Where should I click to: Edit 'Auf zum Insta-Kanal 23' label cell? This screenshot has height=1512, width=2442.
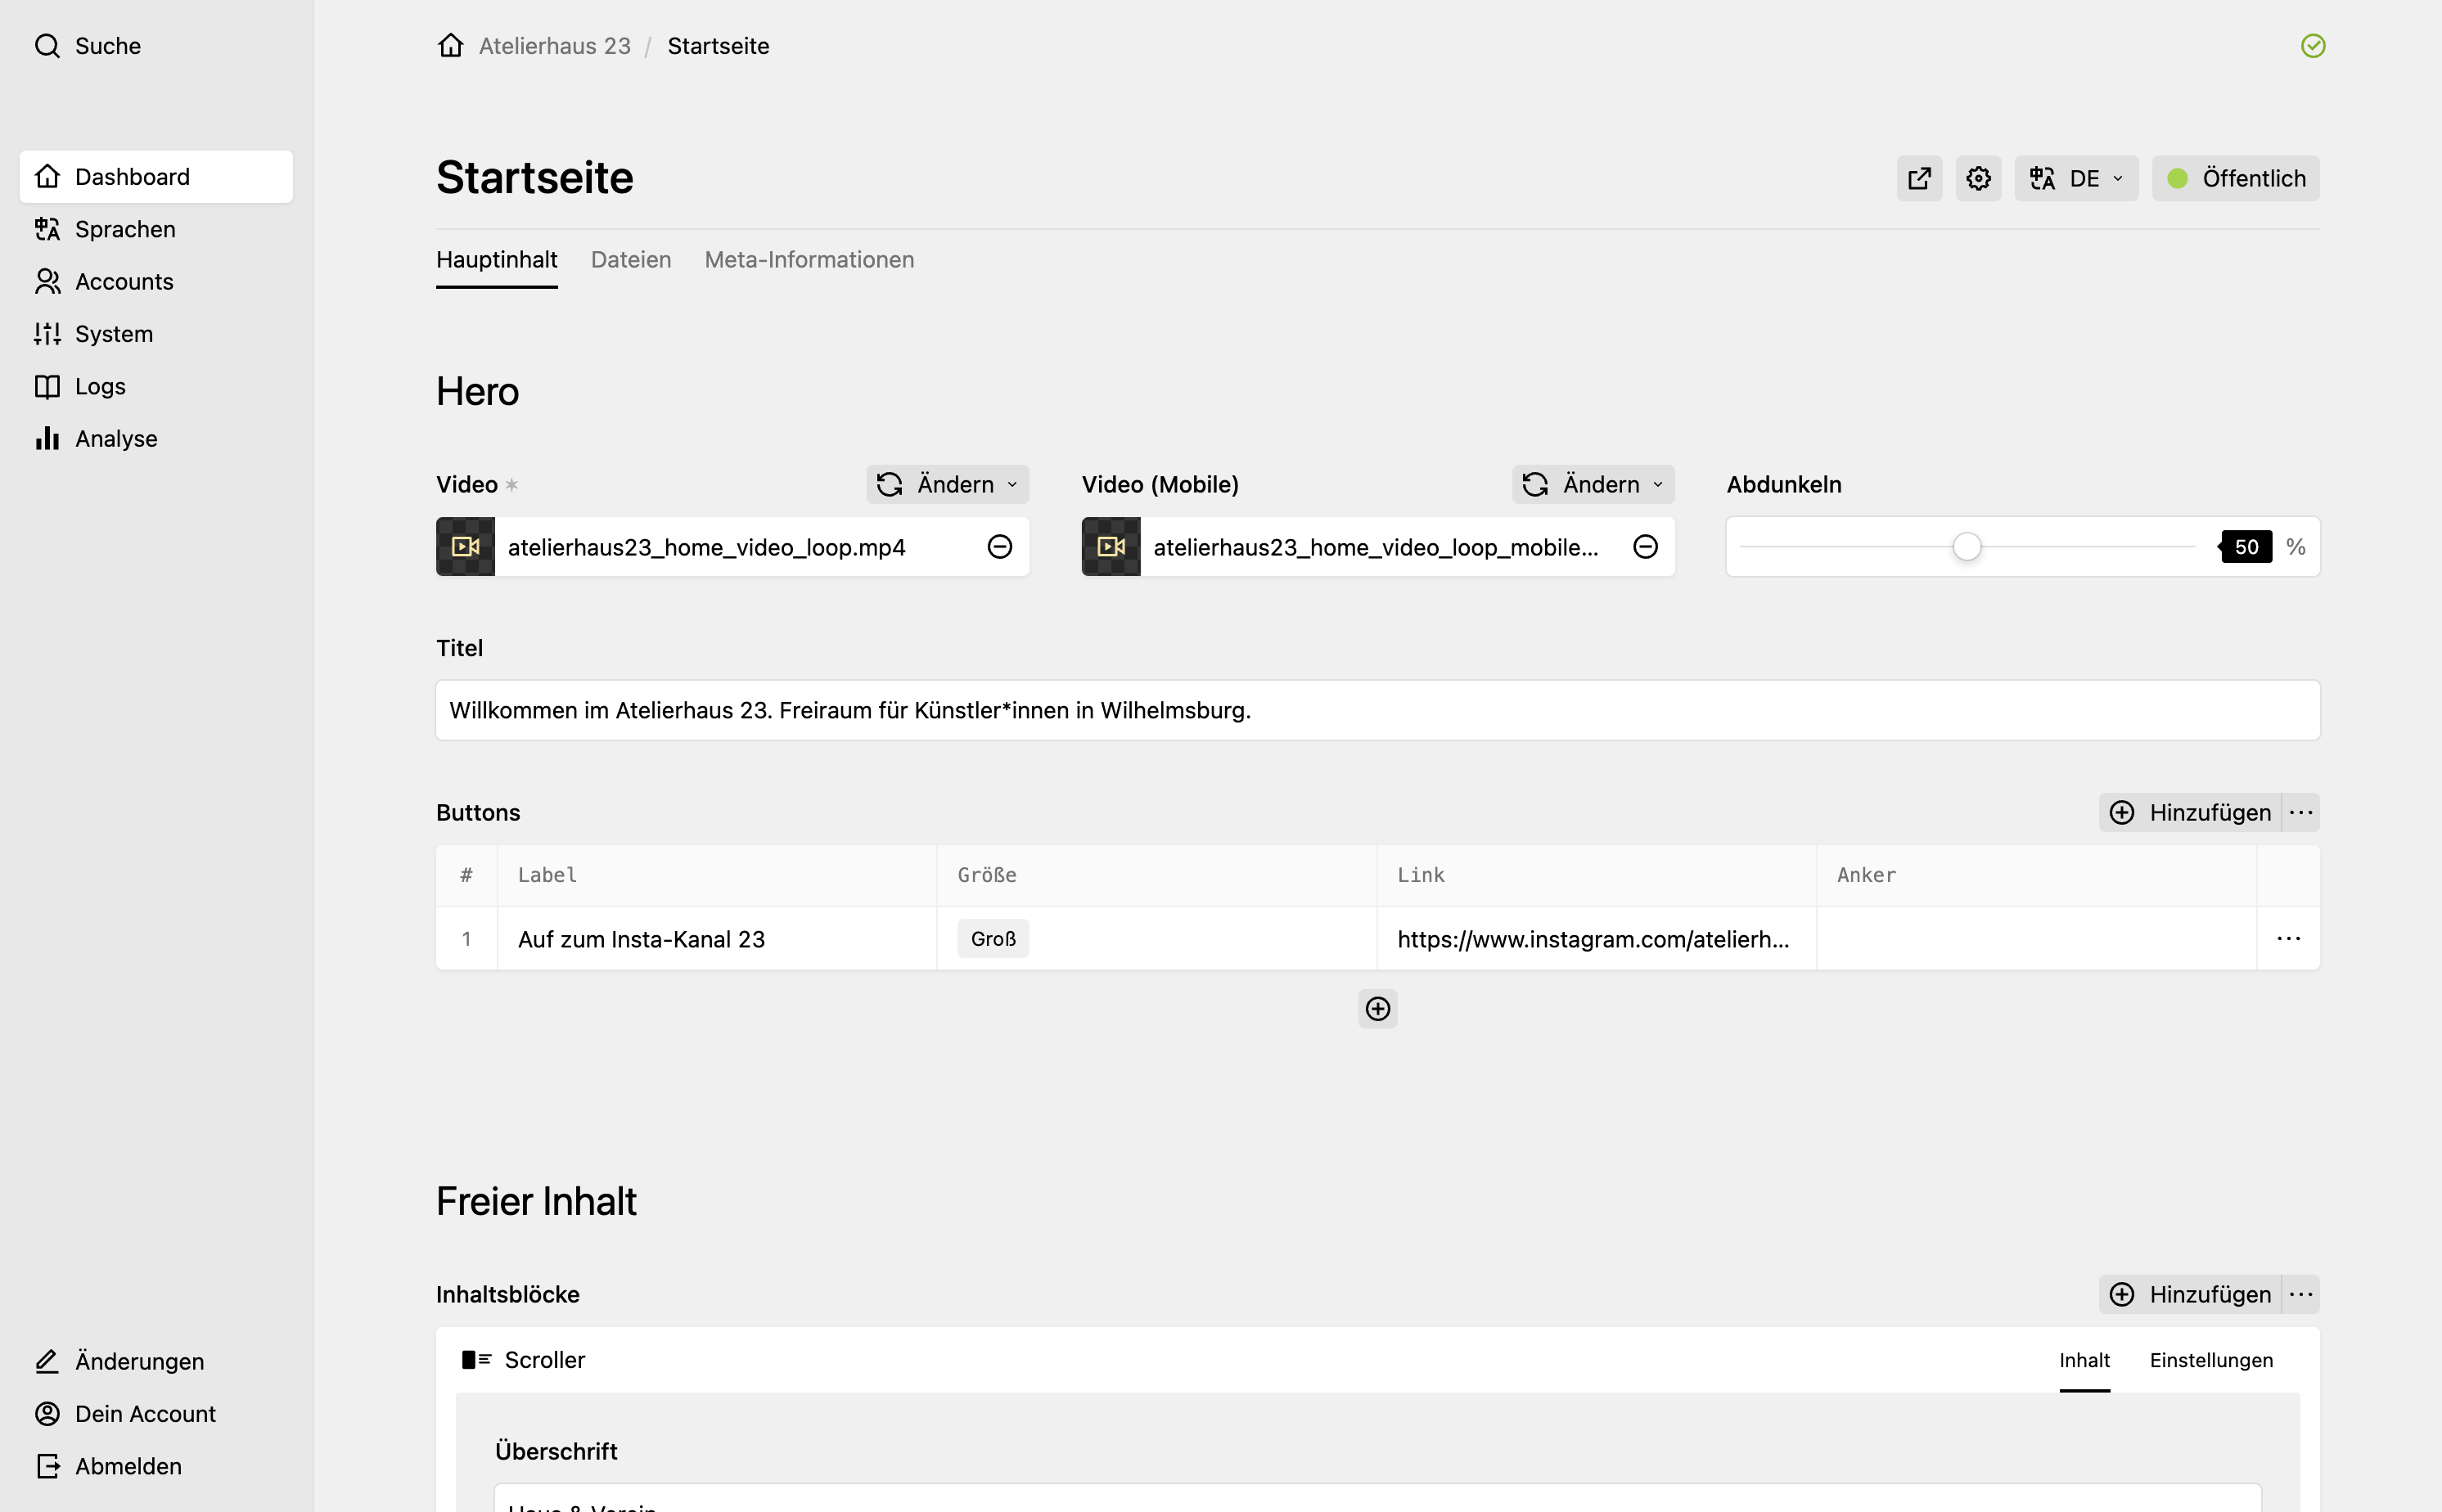click(x=717, y=938)
